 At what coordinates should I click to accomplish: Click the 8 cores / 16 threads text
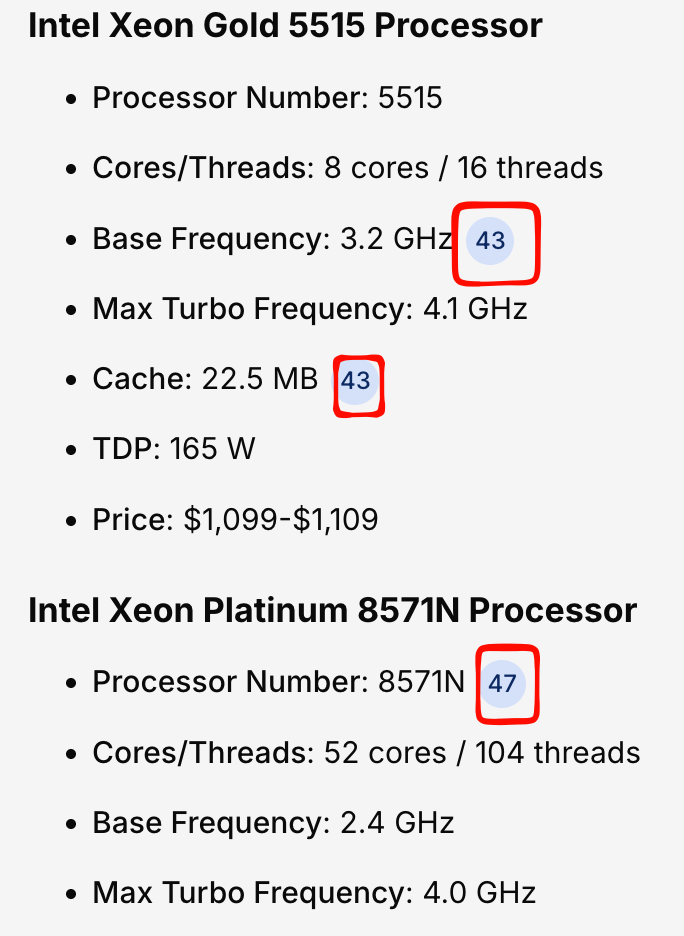(464, 168)
